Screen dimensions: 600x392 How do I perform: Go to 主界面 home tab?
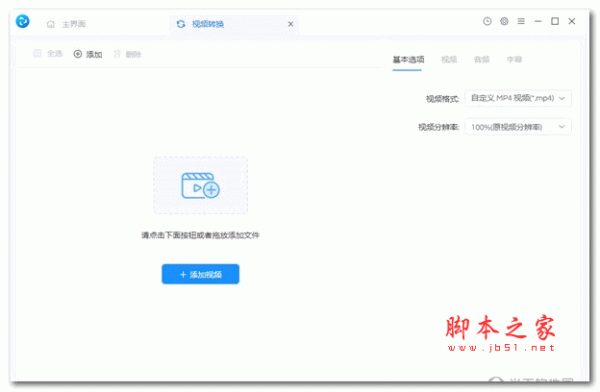coord(66,24)
